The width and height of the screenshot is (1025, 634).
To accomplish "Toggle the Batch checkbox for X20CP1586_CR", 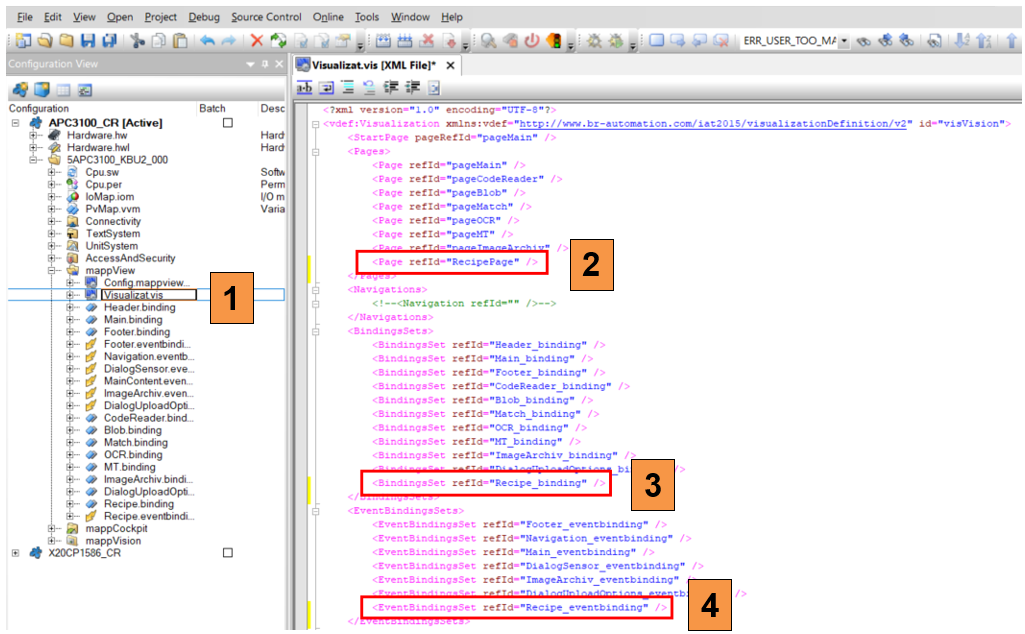I will tap(228, 553).
